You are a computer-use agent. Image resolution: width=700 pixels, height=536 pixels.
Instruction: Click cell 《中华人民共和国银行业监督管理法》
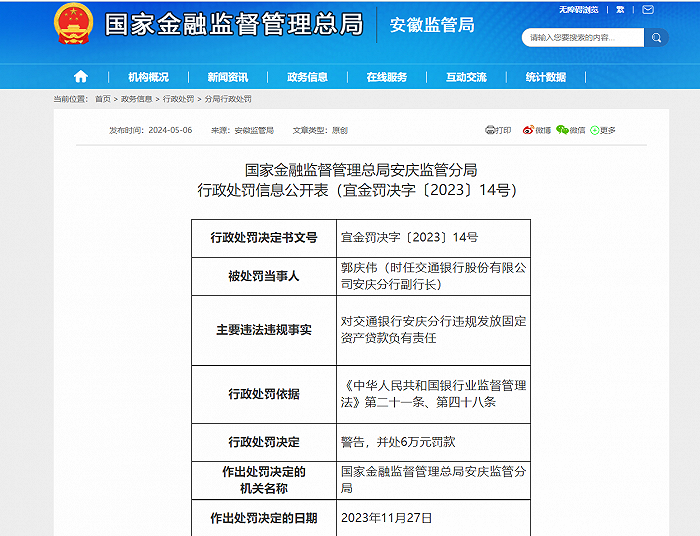[433, 394]
